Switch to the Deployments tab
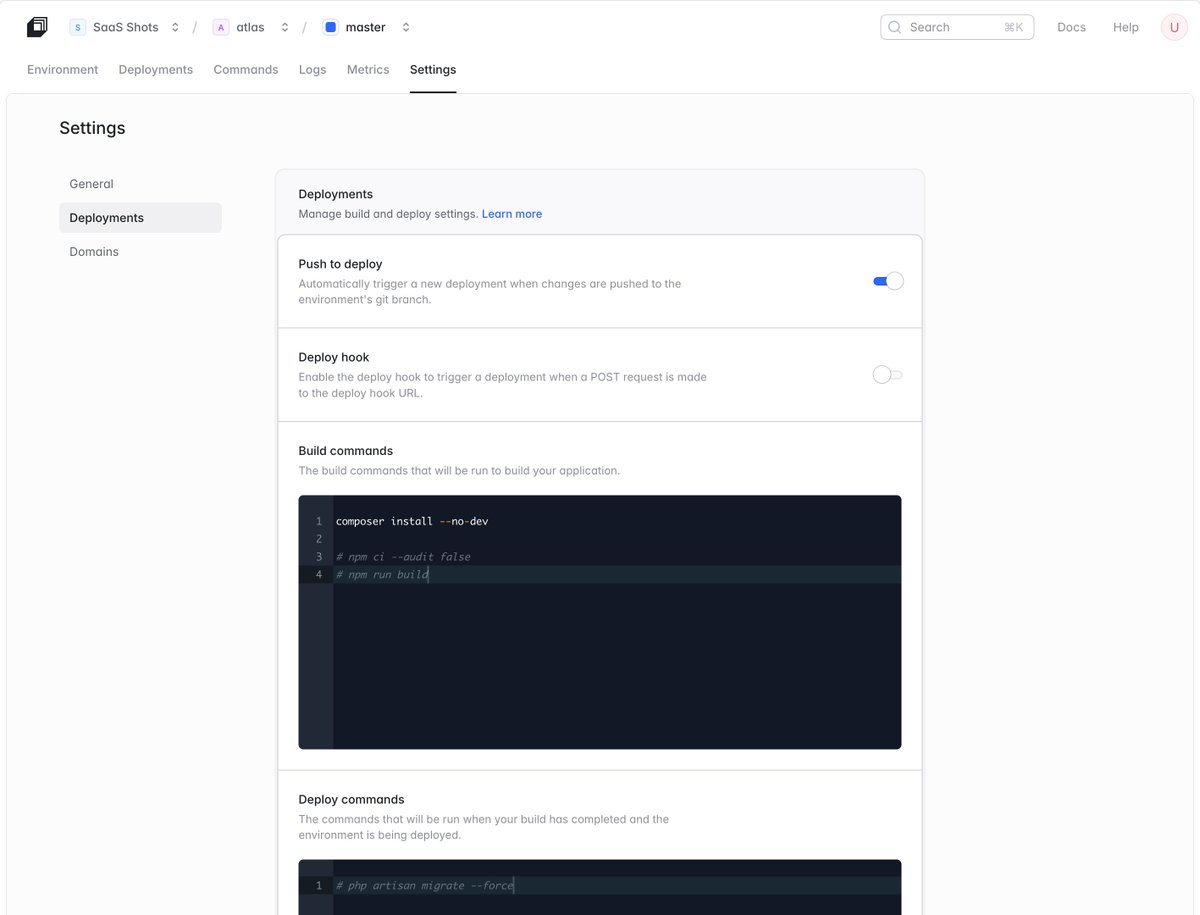 pyautogui.click(x=156, y=70)
